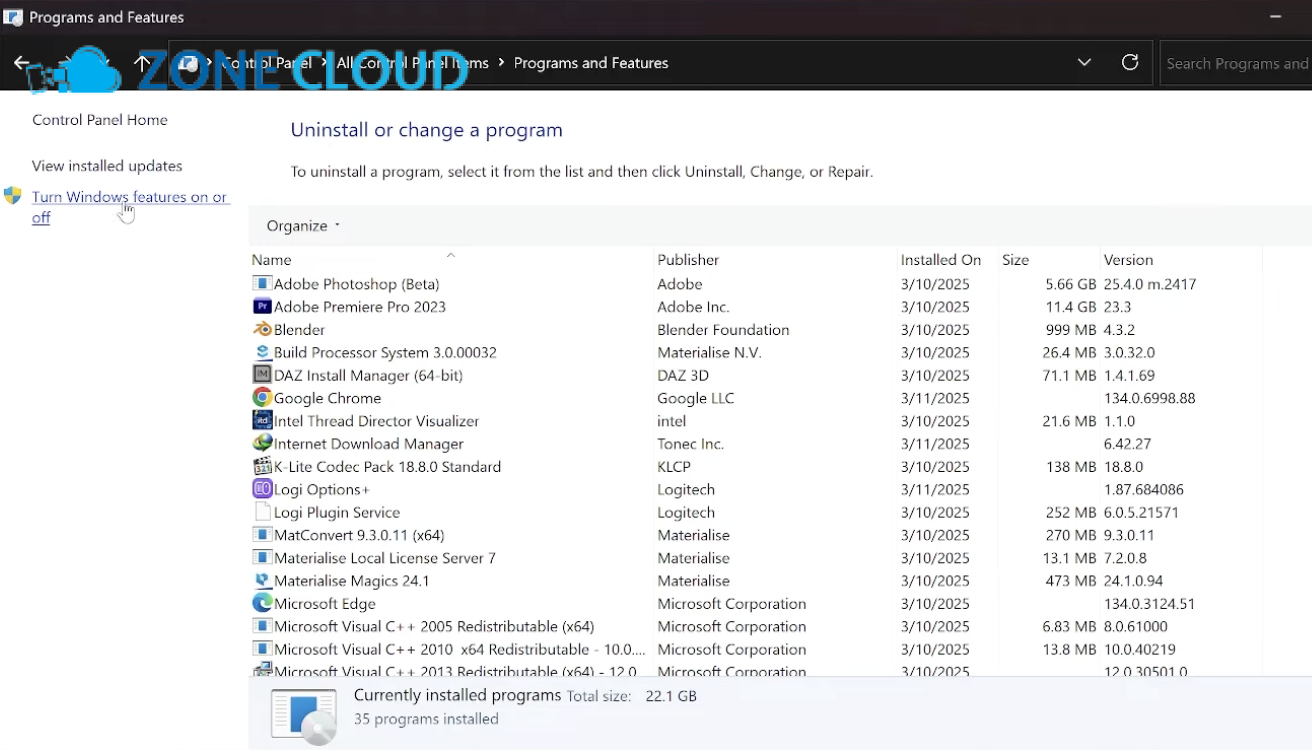Select Materialise Local License Server 7 entry
1312x750 pixels.
point(385,558)
